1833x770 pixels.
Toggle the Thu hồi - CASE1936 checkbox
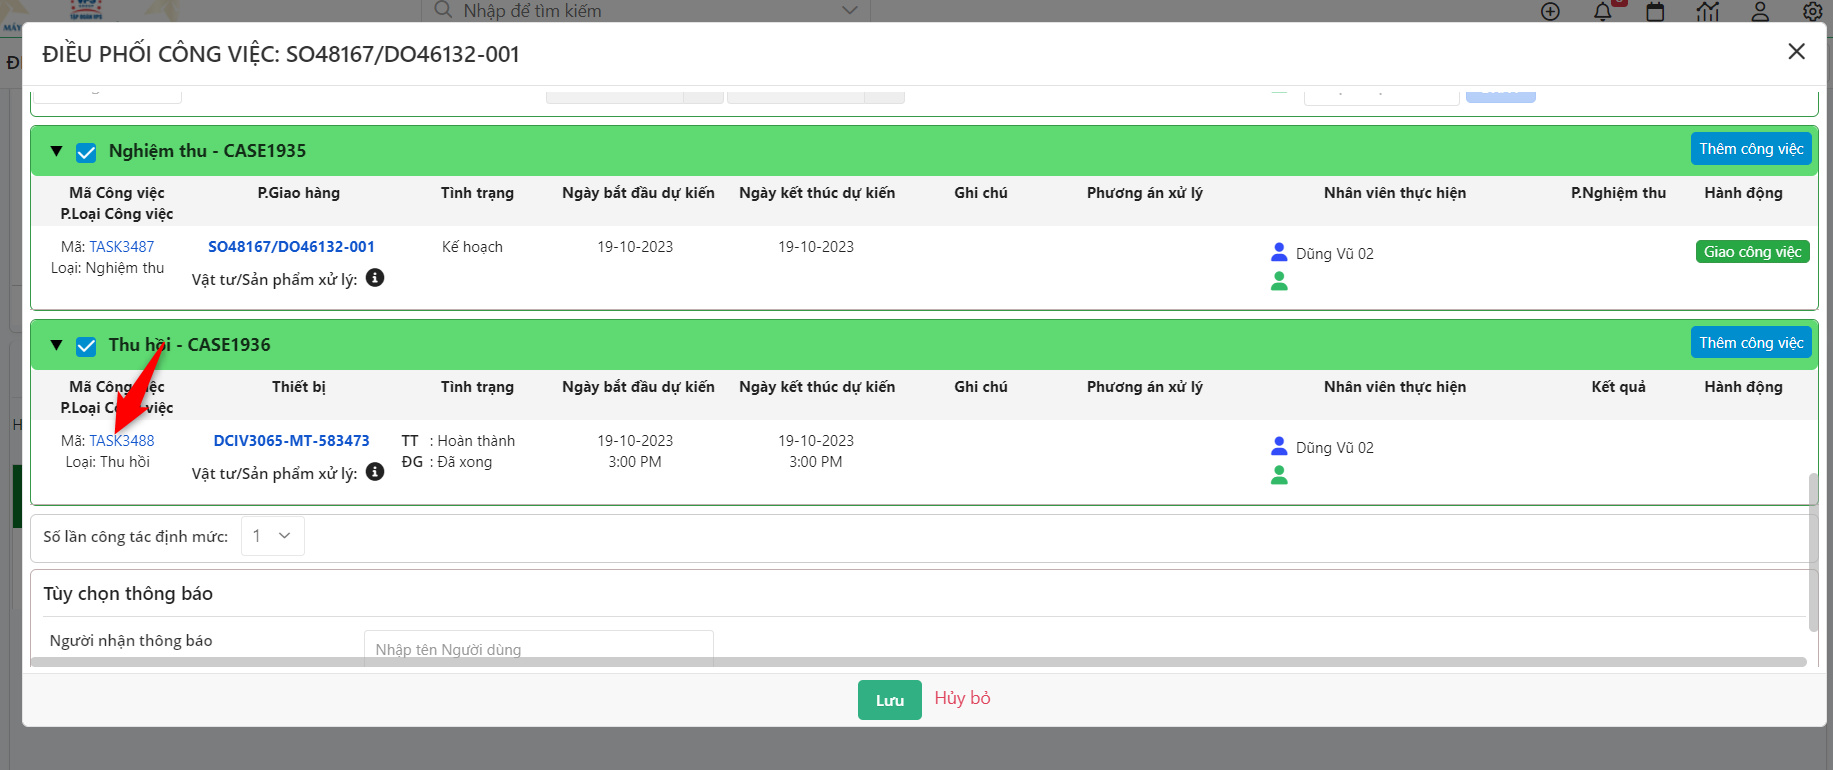86,346
